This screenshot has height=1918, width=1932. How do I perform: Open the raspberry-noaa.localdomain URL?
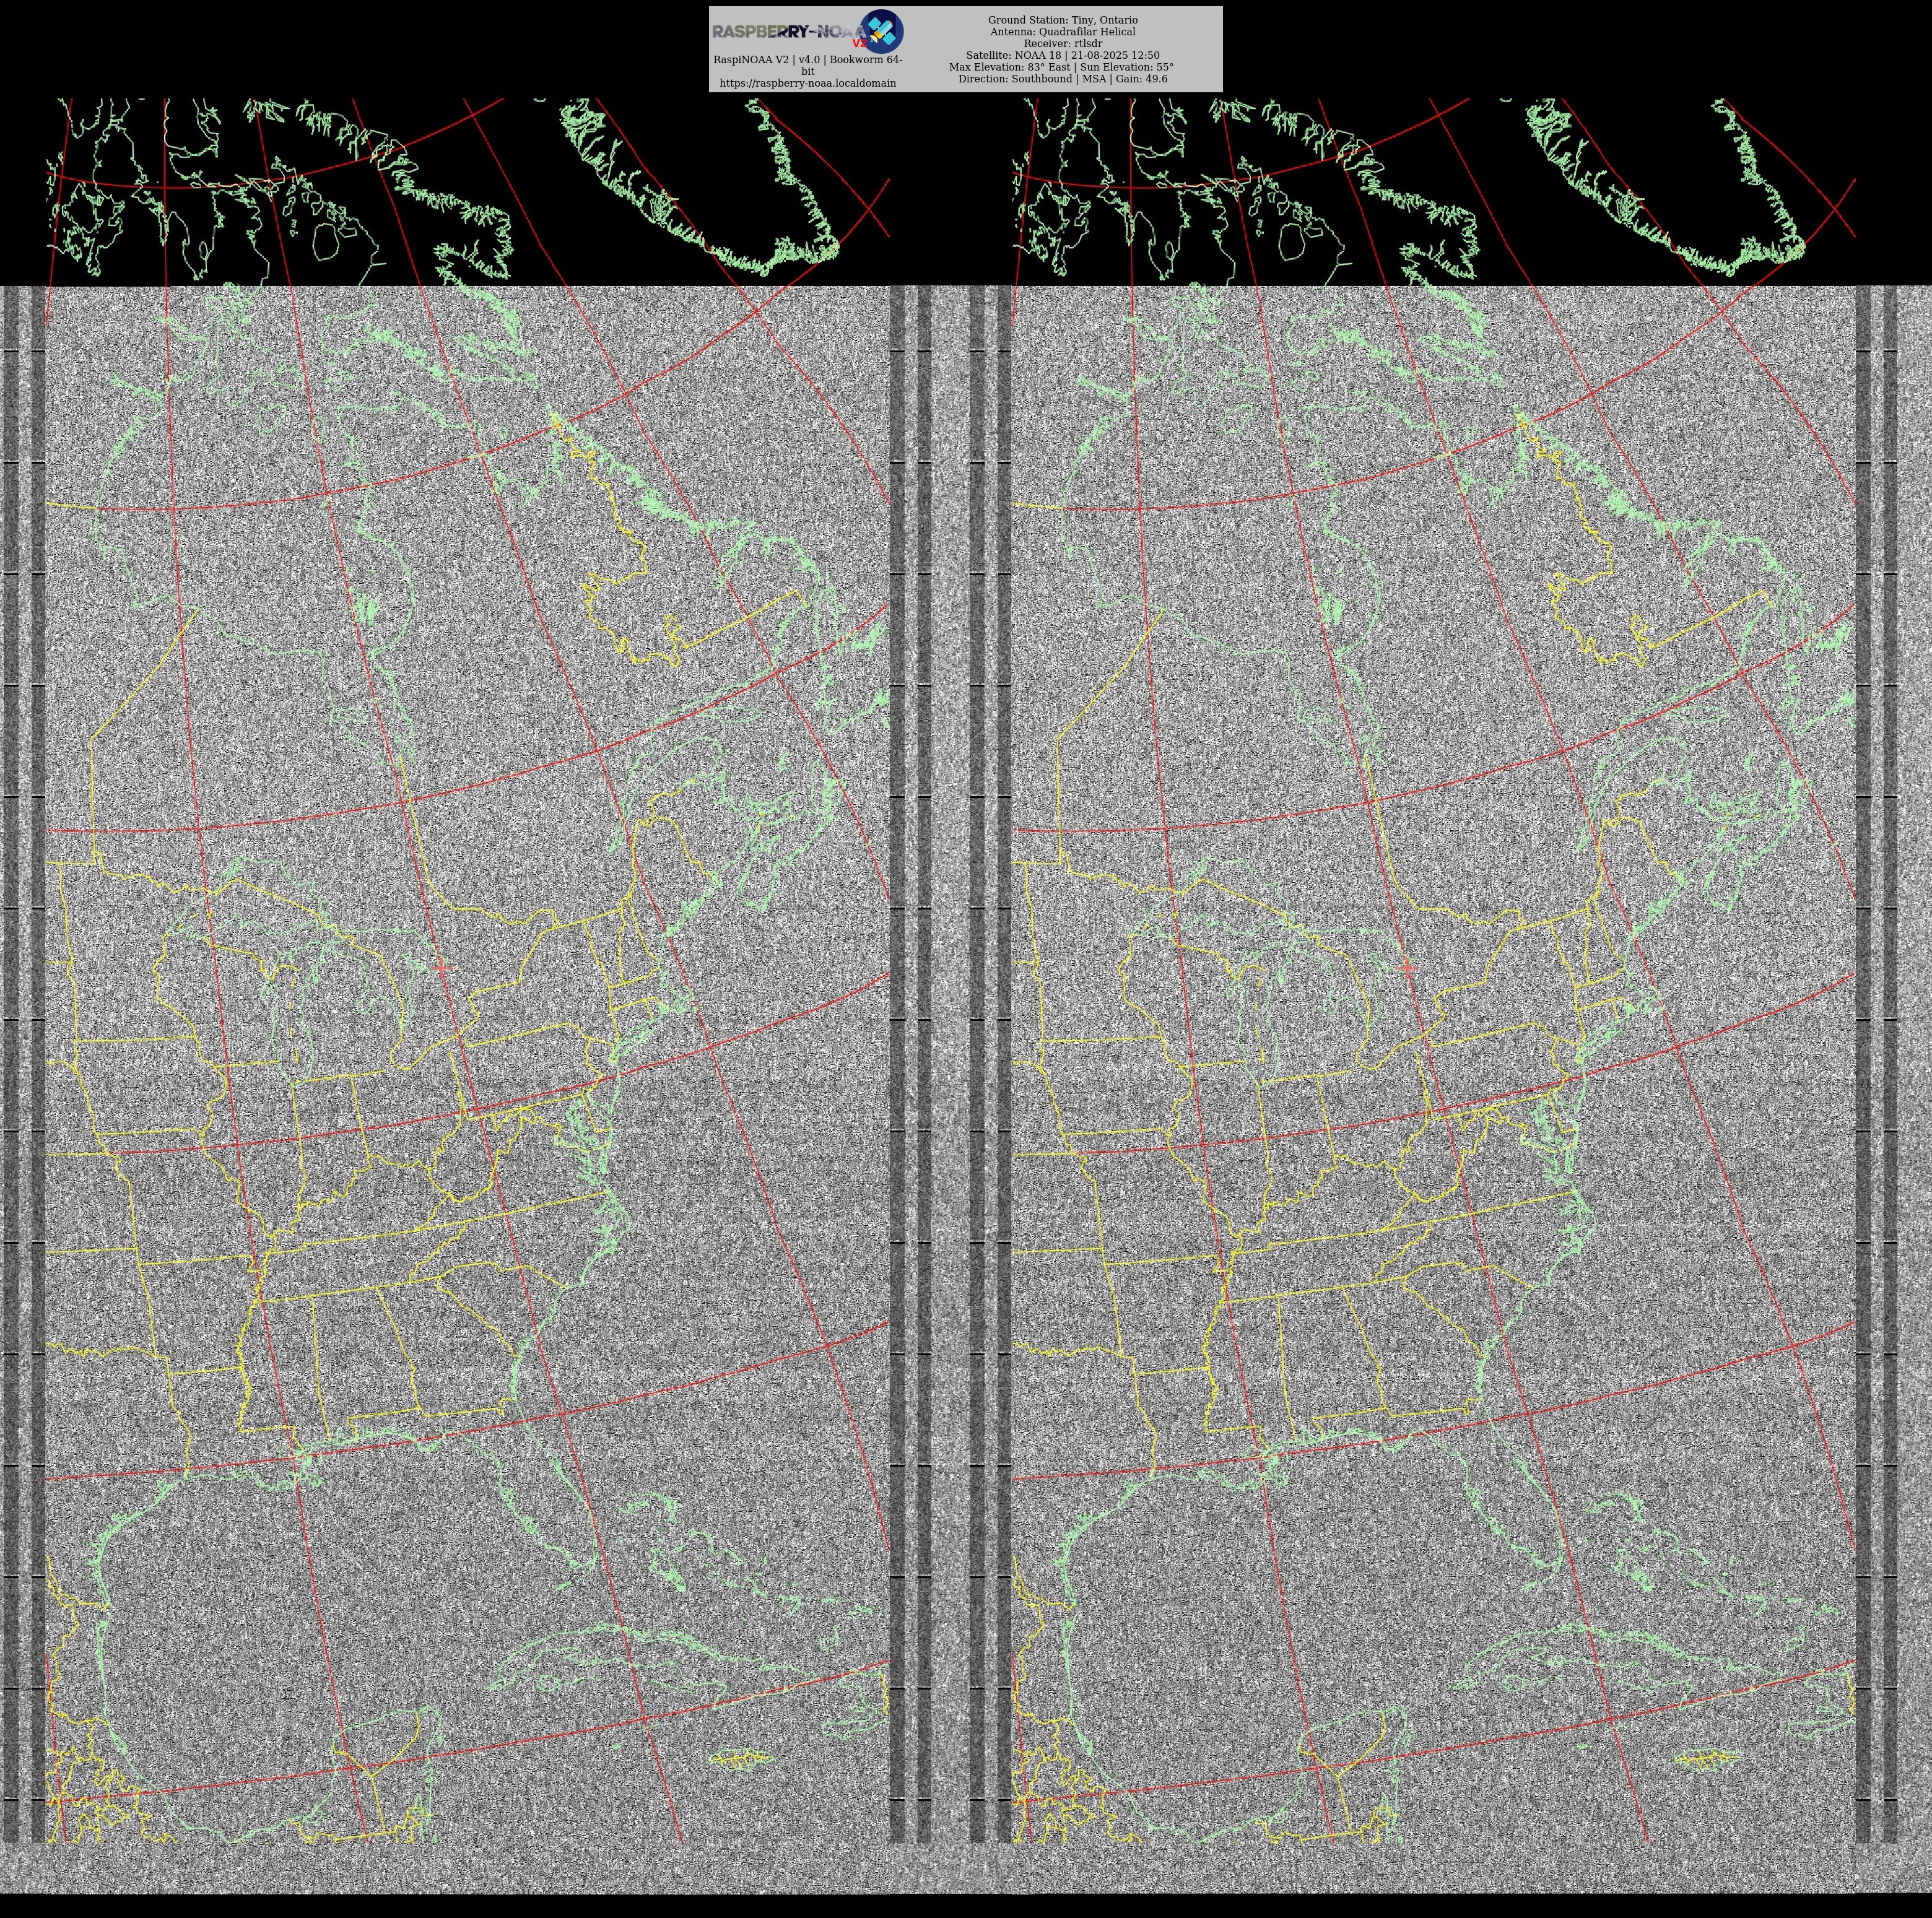[x=807, y=83]
